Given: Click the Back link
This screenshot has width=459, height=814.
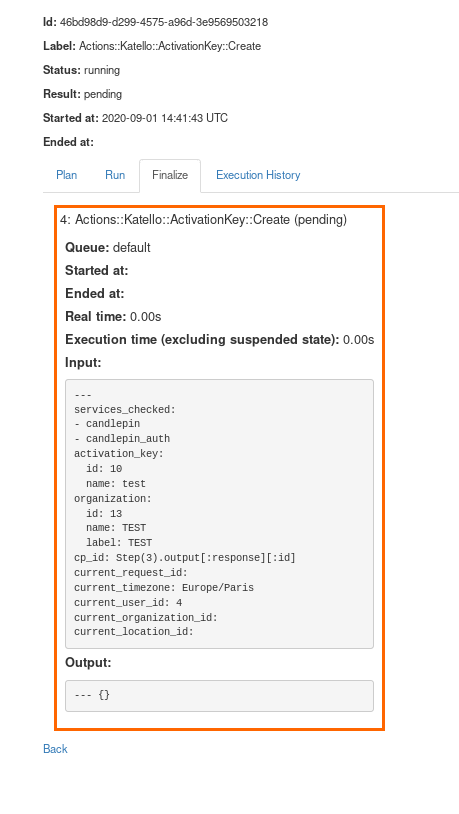Looking at the screenshot, I should click(x=55, y=749).
